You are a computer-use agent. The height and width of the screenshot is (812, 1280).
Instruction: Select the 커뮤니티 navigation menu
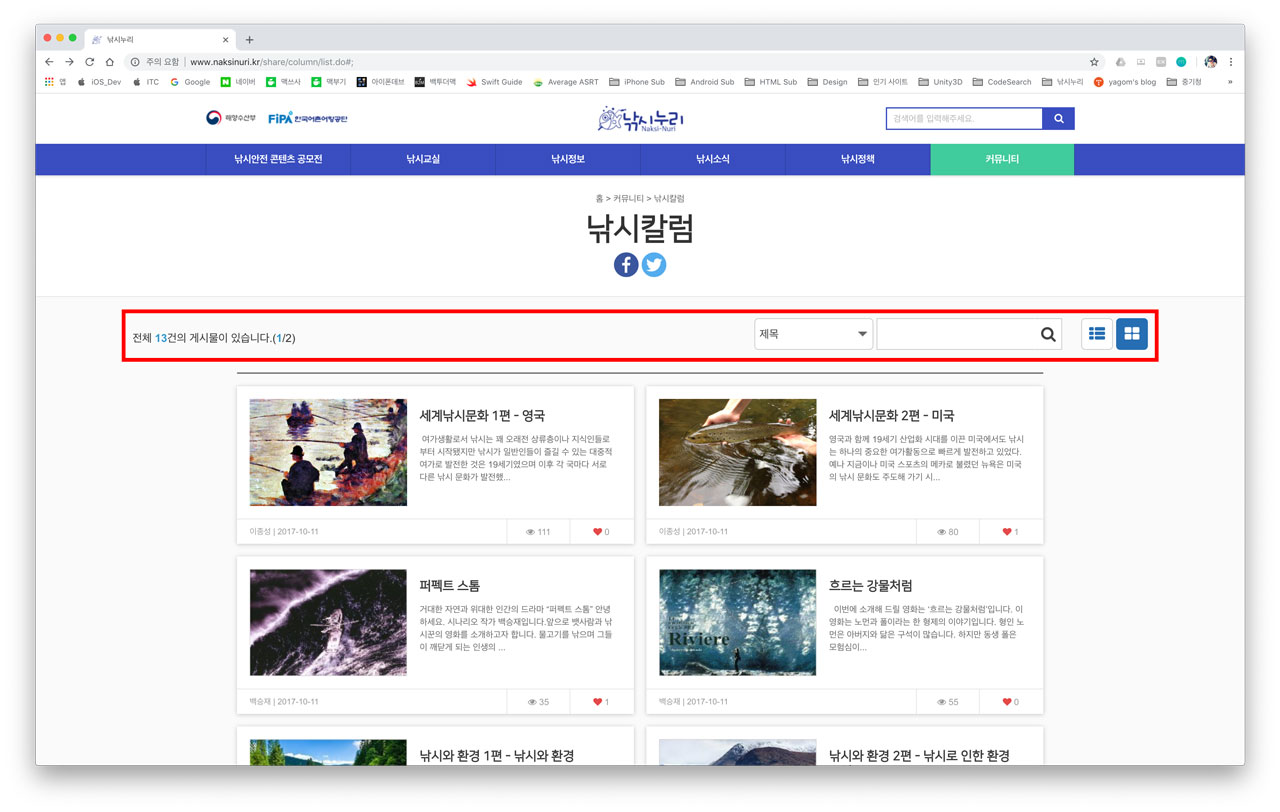click(x=1002, y=158)
